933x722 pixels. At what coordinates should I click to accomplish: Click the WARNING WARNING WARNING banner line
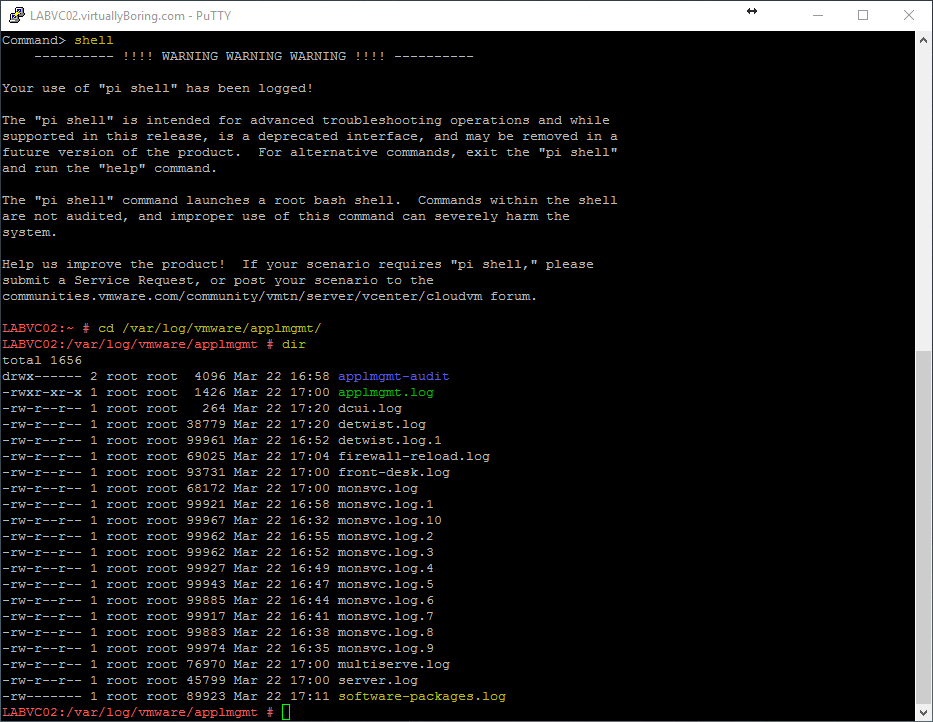(254, 57)
